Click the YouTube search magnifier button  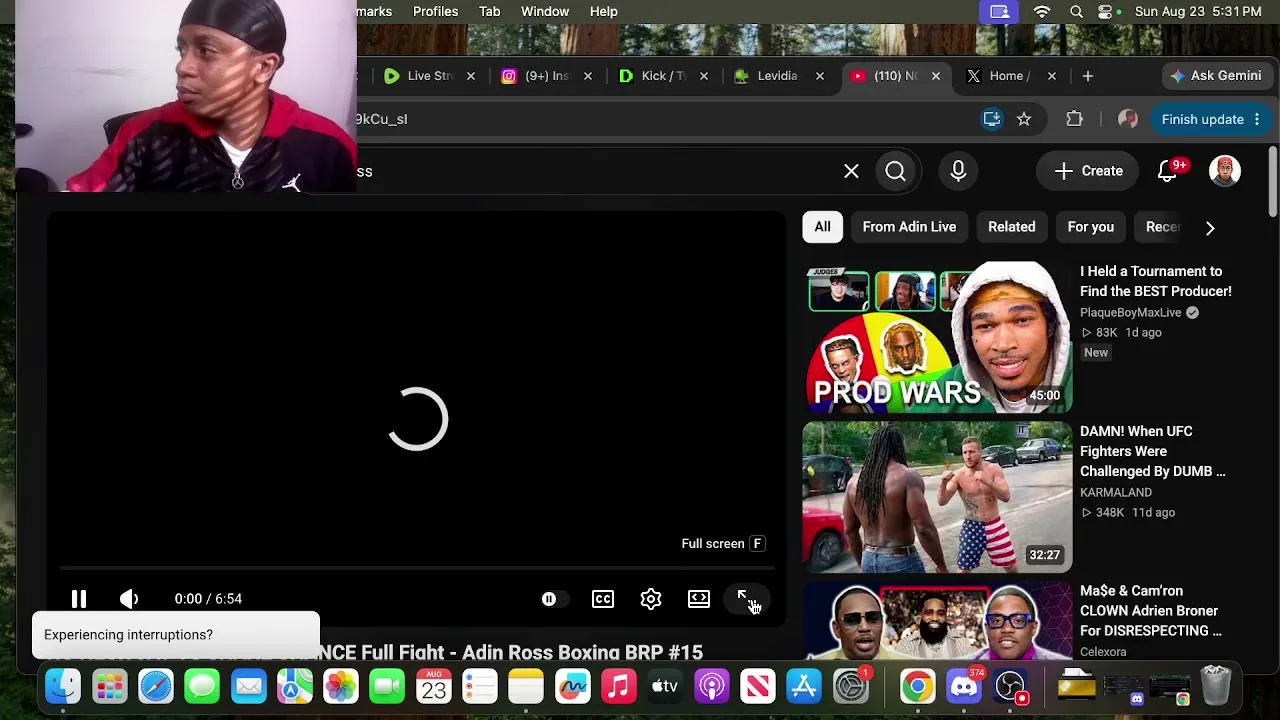click(x=895, y=171)
